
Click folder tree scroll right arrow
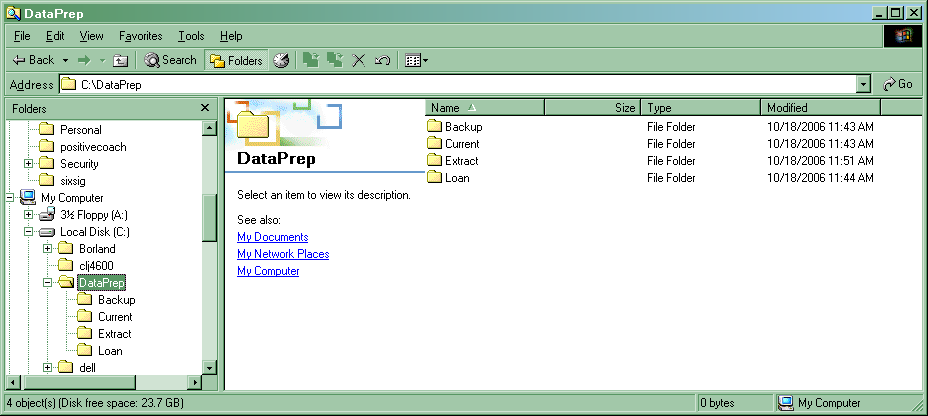click(x=195, y=382)
